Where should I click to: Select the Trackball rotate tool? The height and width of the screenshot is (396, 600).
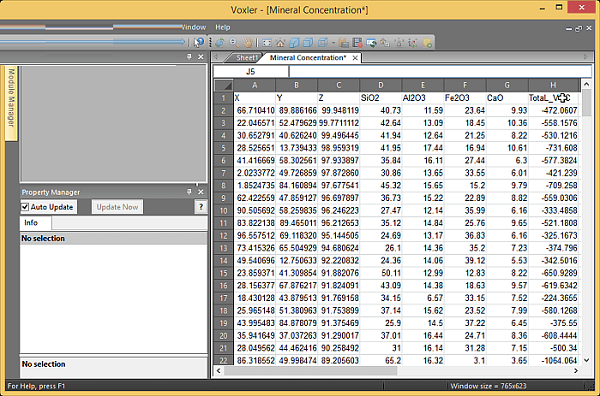point(220,42)
